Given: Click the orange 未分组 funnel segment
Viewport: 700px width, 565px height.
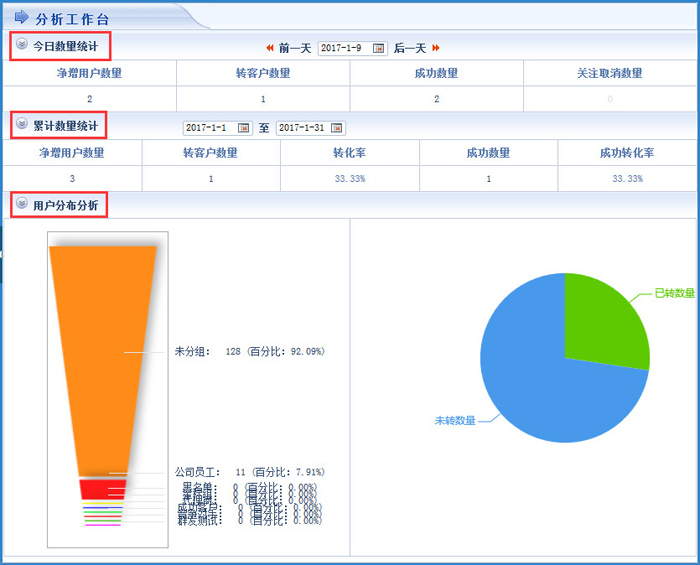Looking at the screenshot, I should coord(102,350).
